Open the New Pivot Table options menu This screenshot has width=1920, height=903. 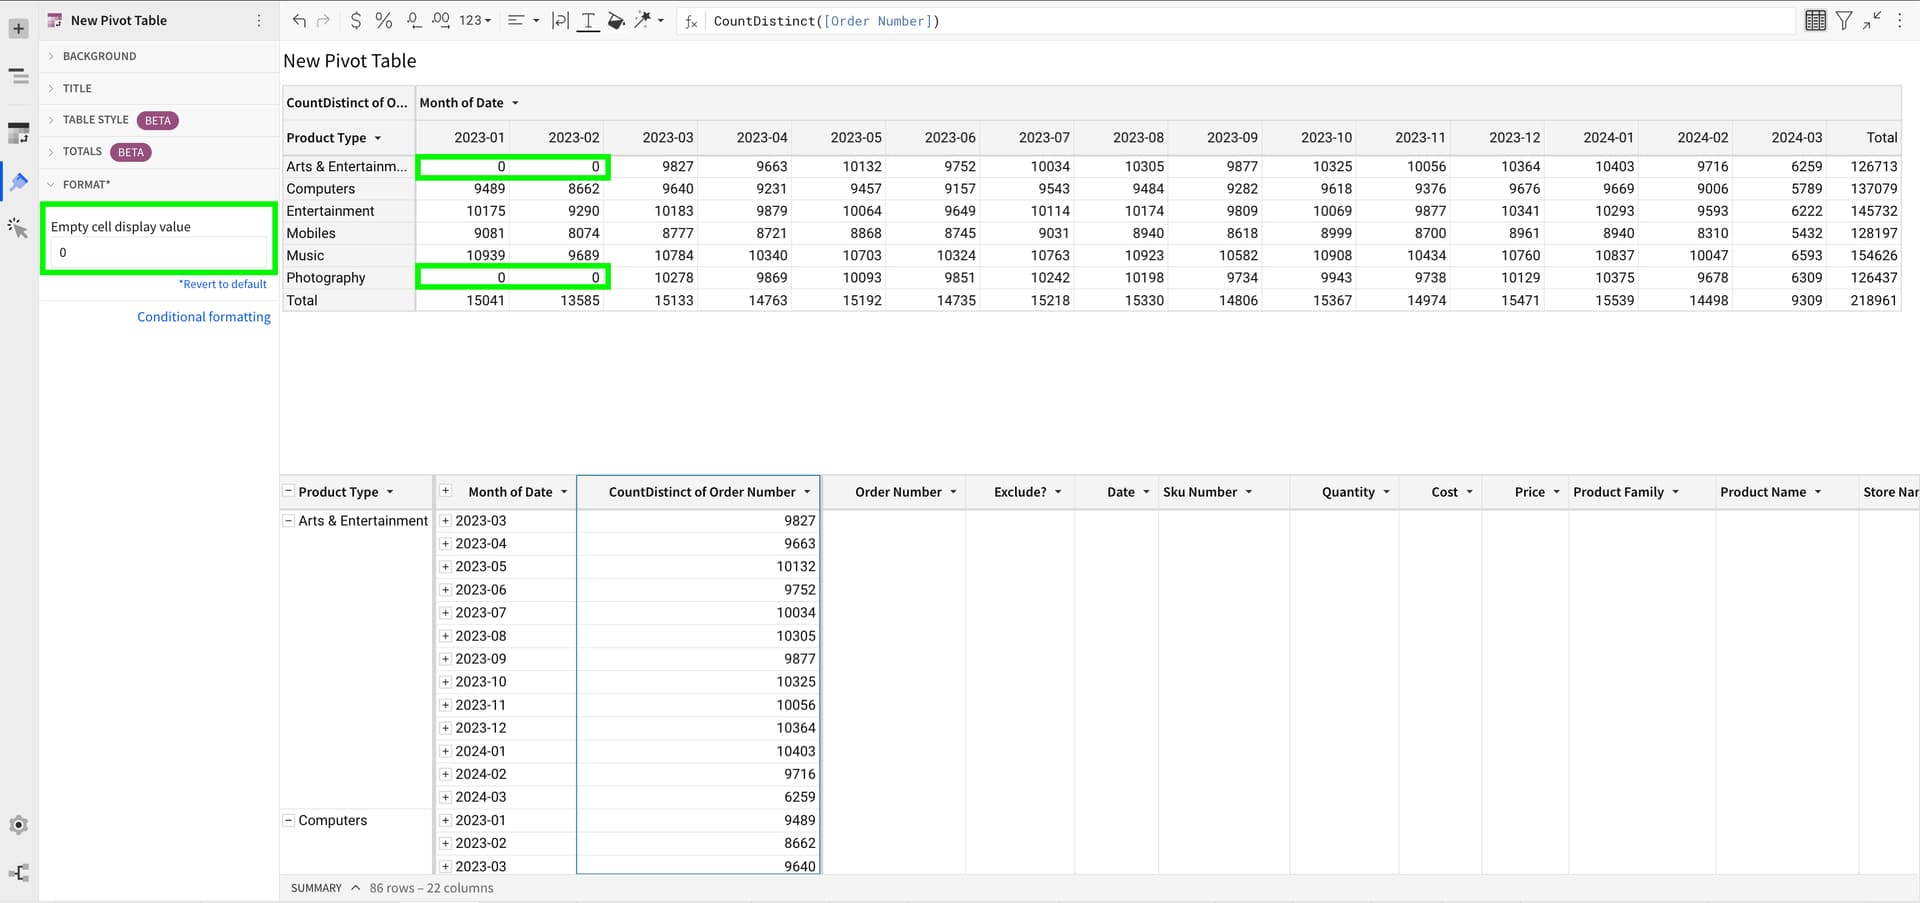pos(258,20)
